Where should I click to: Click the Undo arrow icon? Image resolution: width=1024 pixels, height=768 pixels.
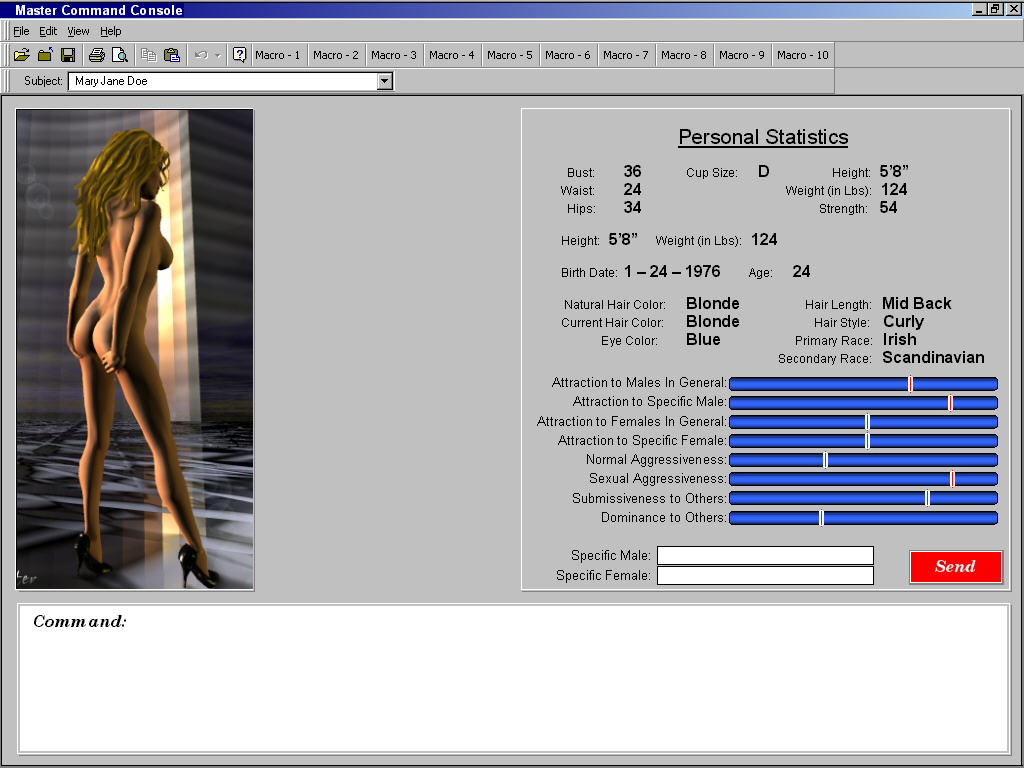(x=201, y=55)
